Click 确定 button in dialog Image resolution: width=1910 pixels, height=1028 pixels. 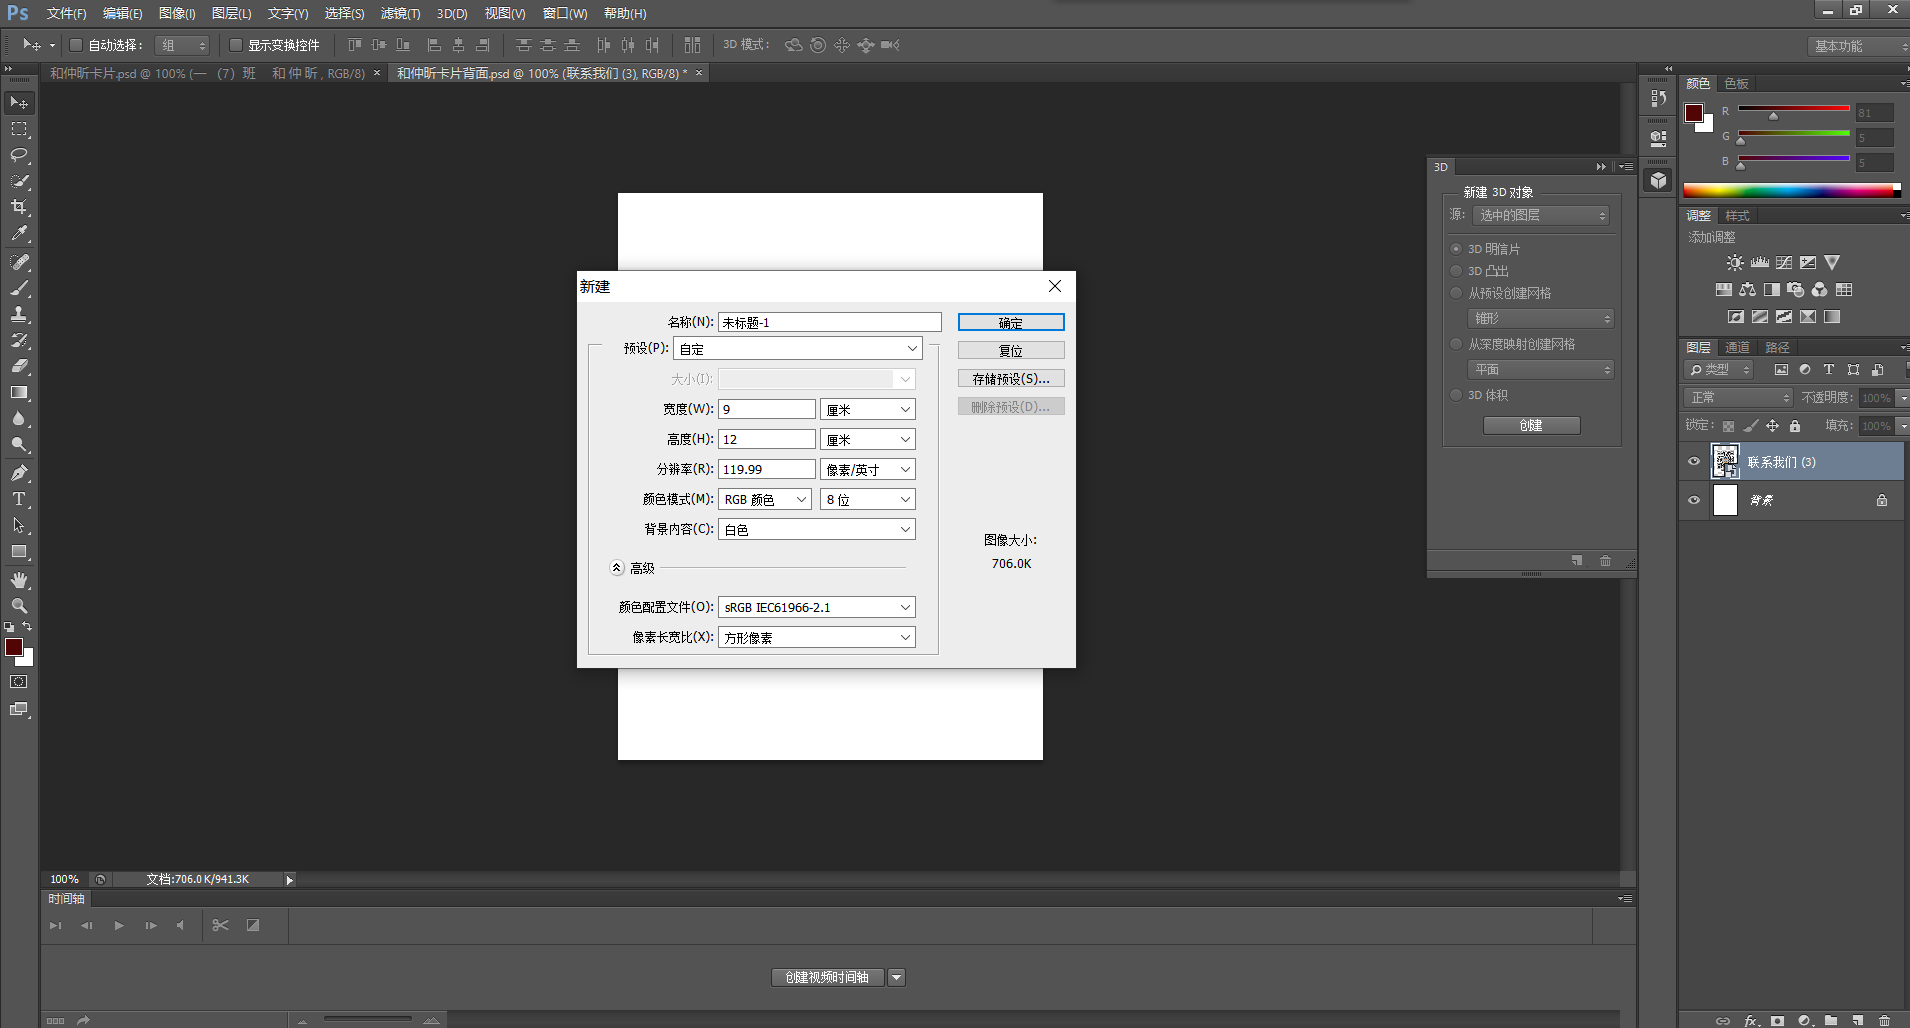1011,322
